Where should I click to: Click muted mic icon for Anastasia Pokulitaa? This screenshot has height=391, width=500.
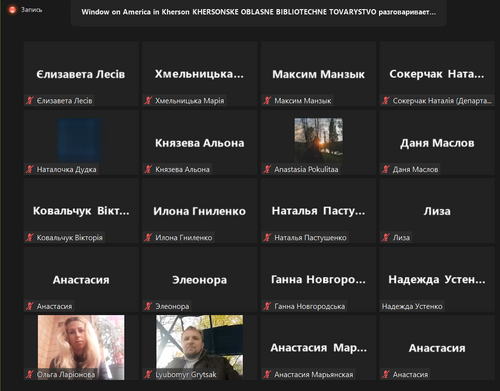coord(267,169)
